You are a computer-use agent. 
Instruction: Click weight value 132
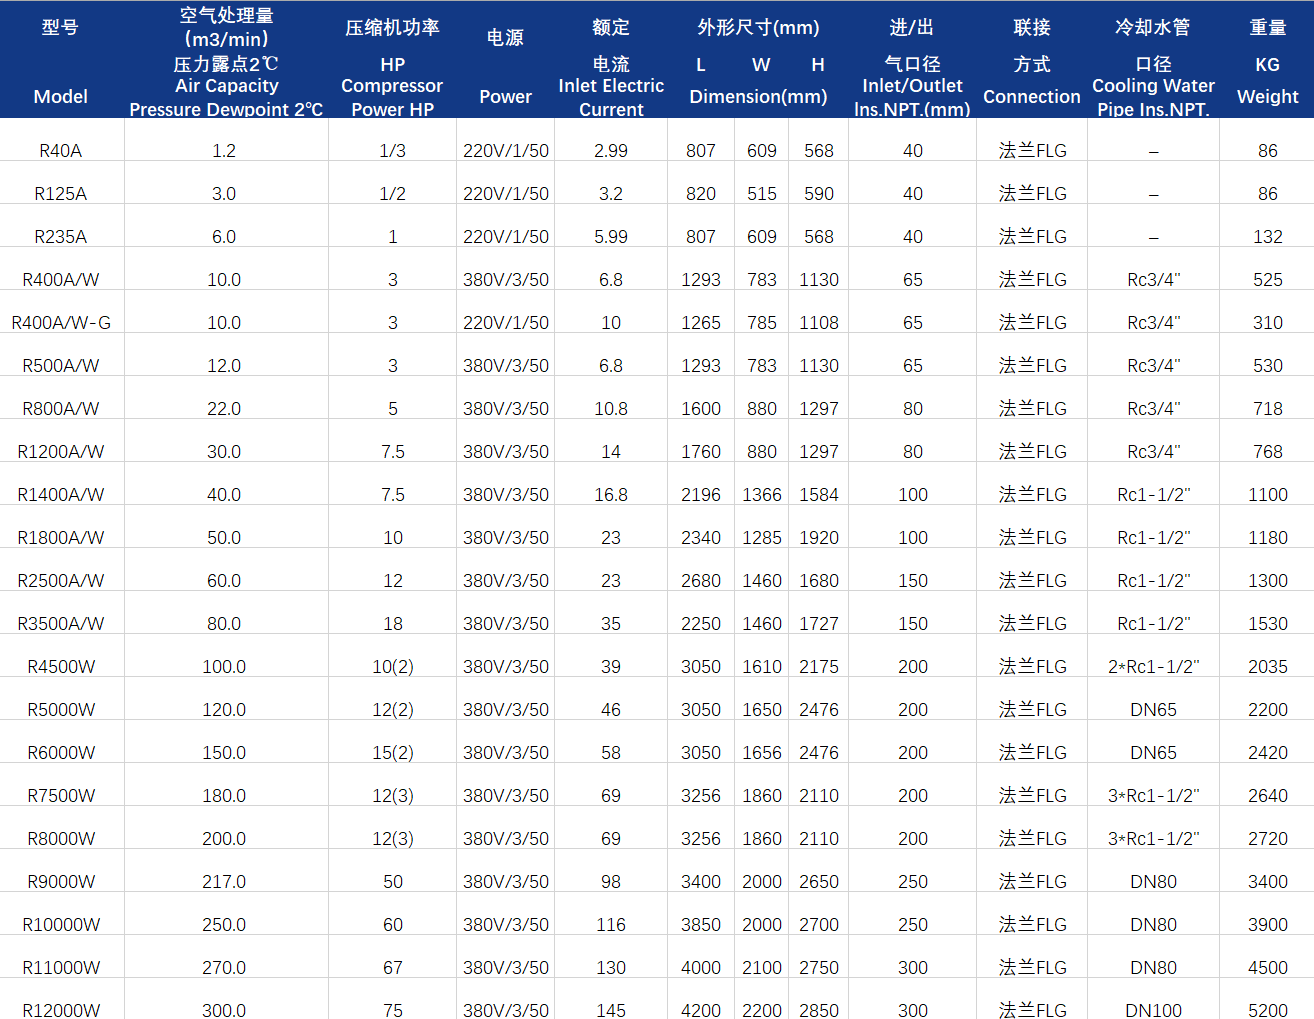click(x=1268, y=237)
